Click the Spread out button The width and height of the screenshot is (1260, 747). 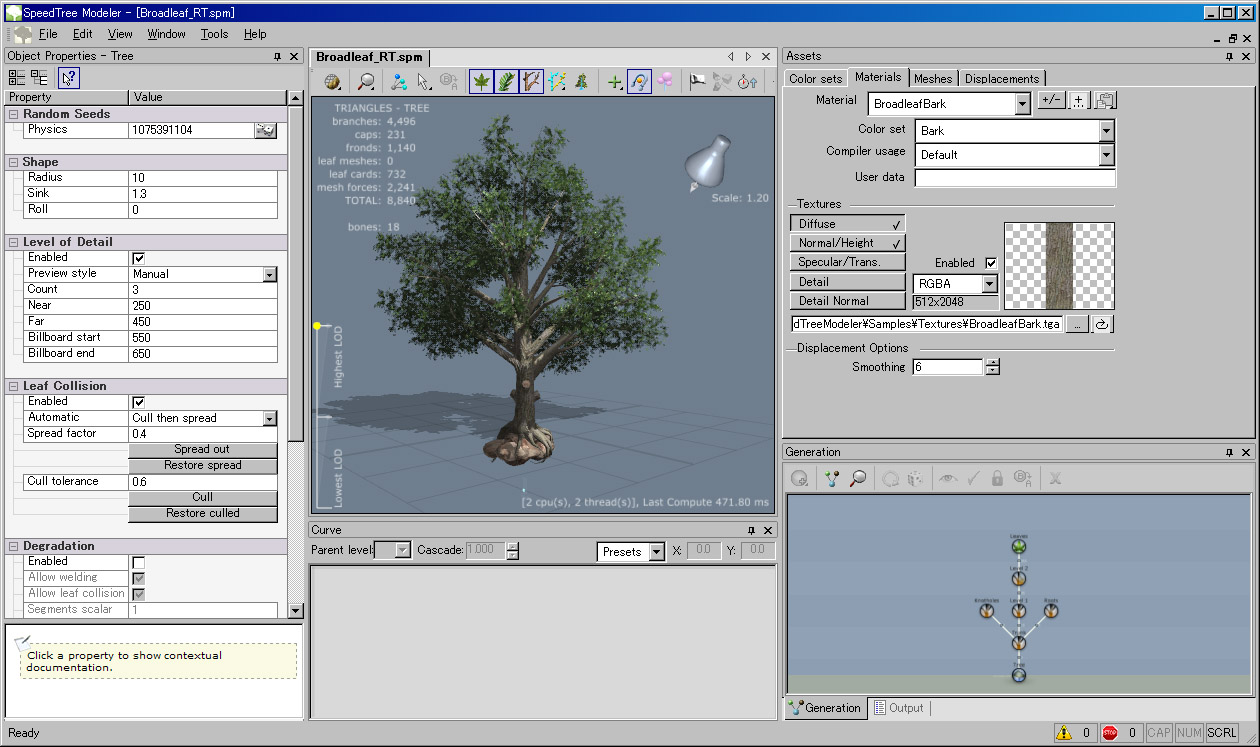pyautogui.click(x=202, y=450)
